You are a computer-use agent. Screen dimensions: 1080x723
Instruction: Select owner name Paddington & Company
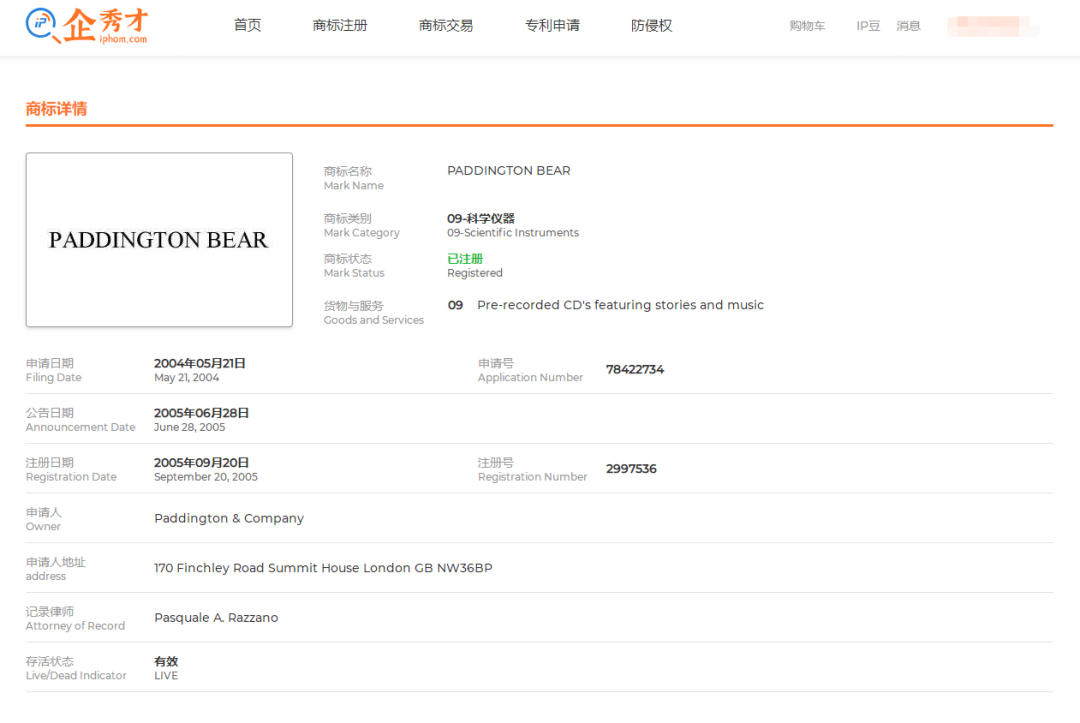coord(229,518)
